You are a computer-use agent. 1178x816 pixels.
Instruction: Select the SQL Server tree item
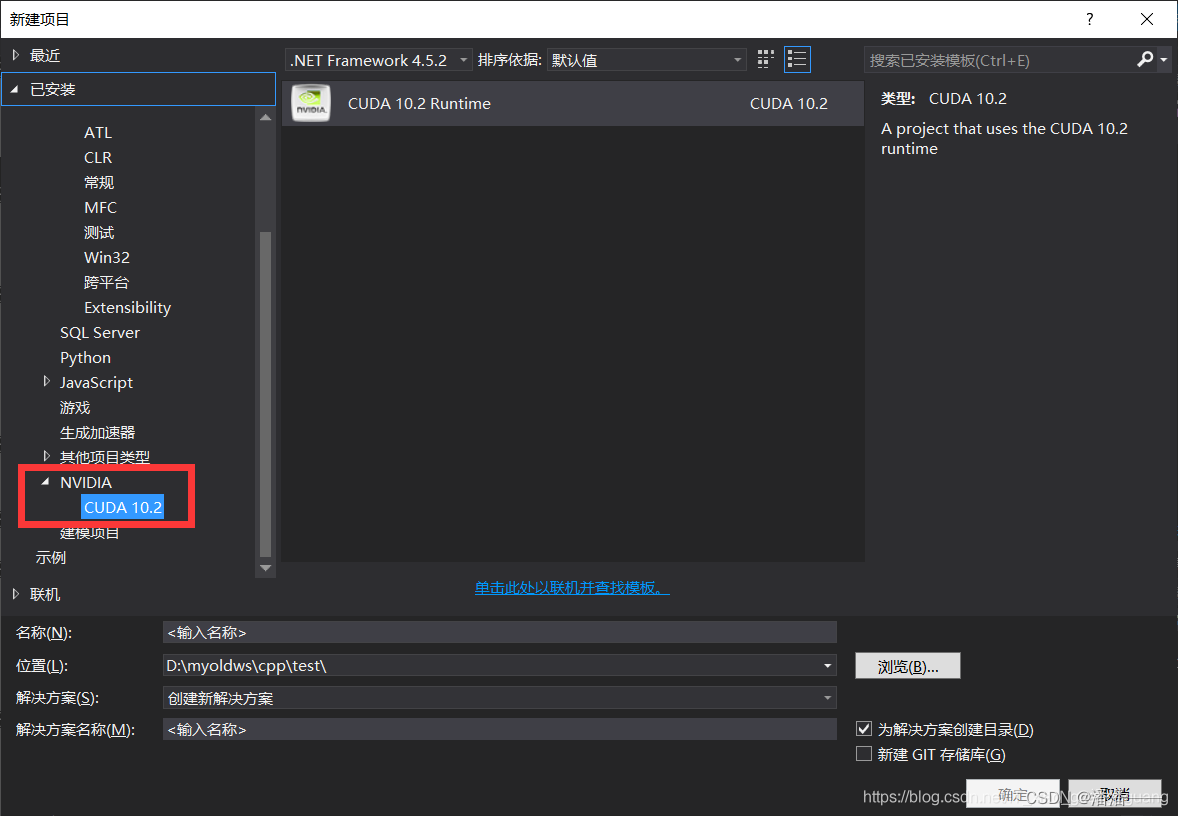pyautogui.click(x=99, y=332)
